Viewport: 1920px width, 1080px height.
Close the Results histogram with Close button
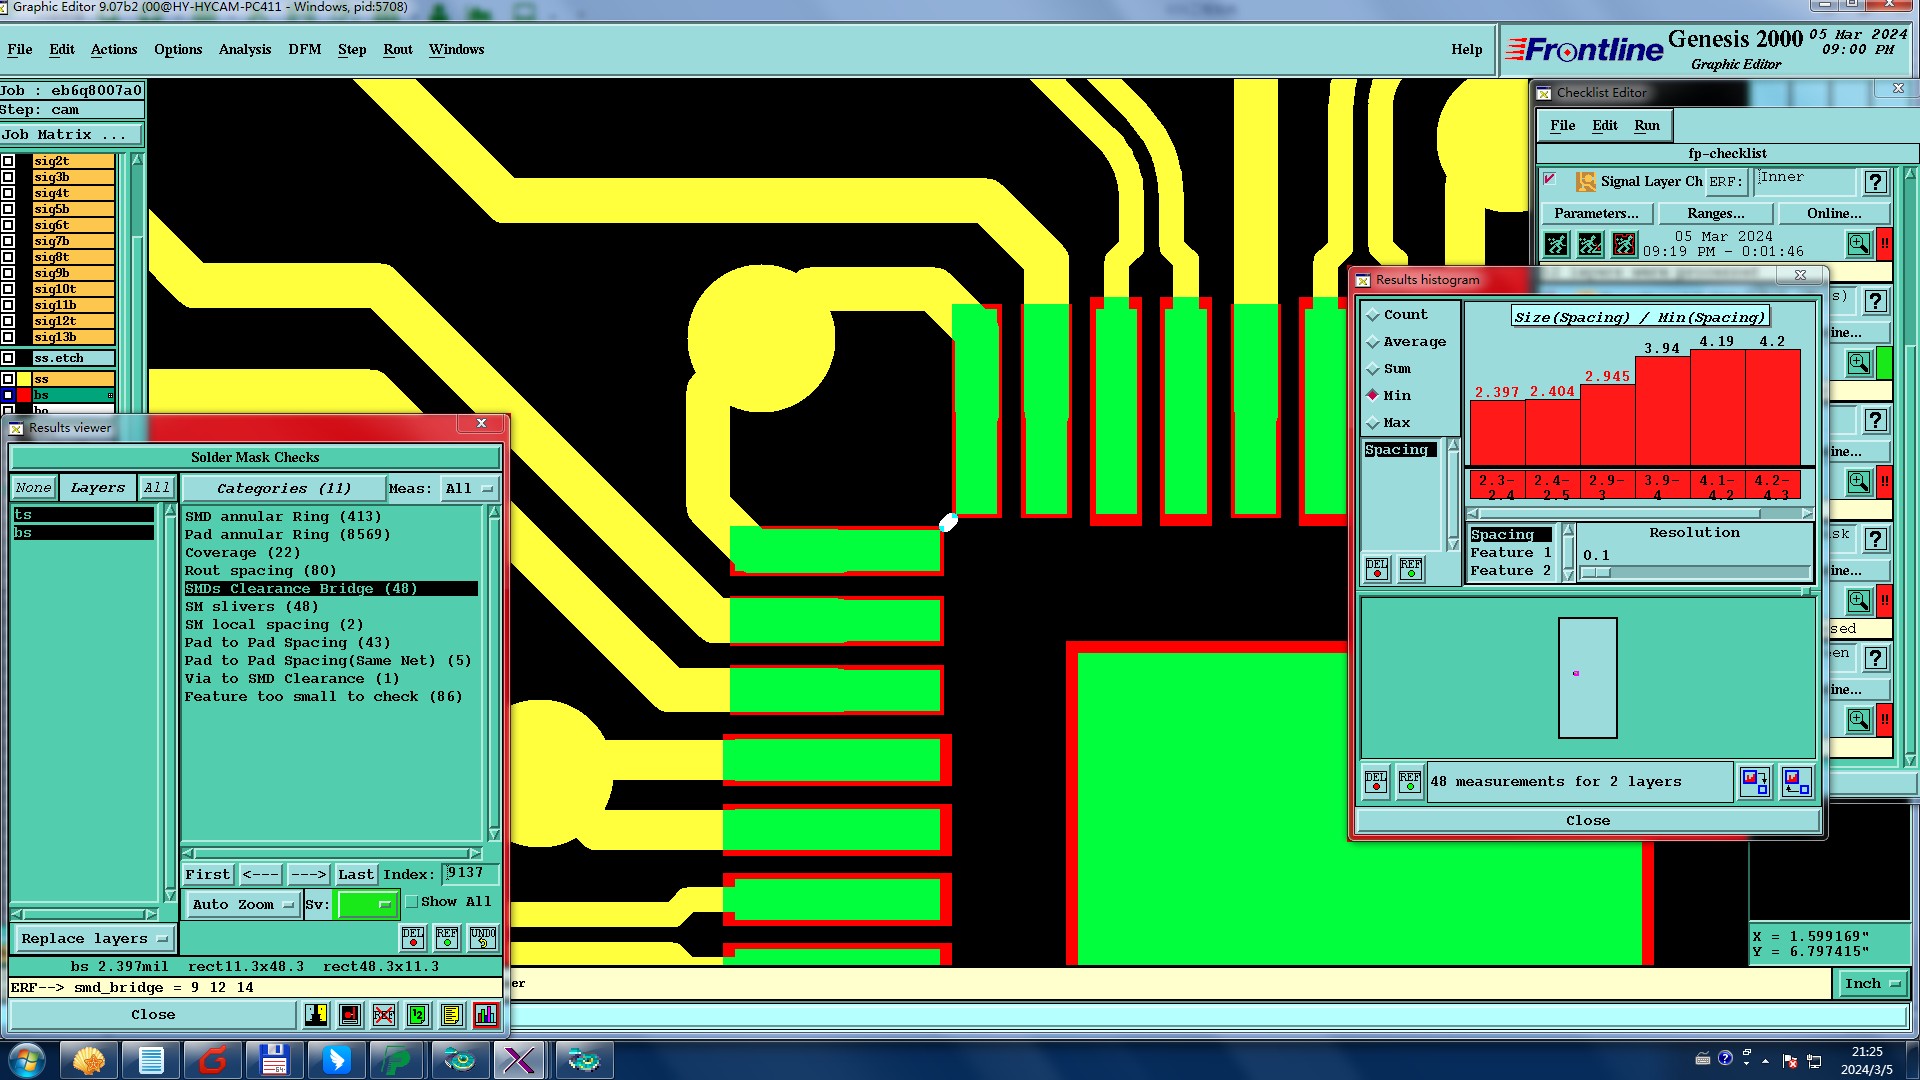pos(1588,821)
